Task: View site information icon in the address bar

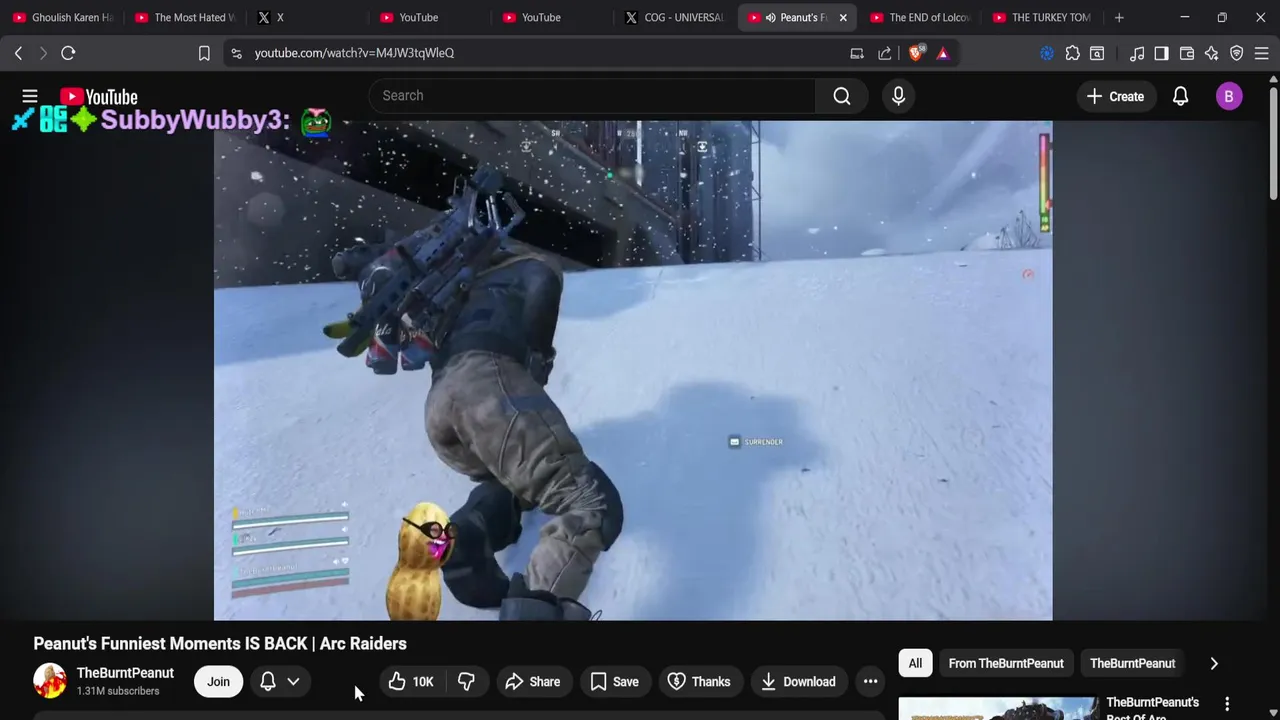Action: (x=236, y=53)
